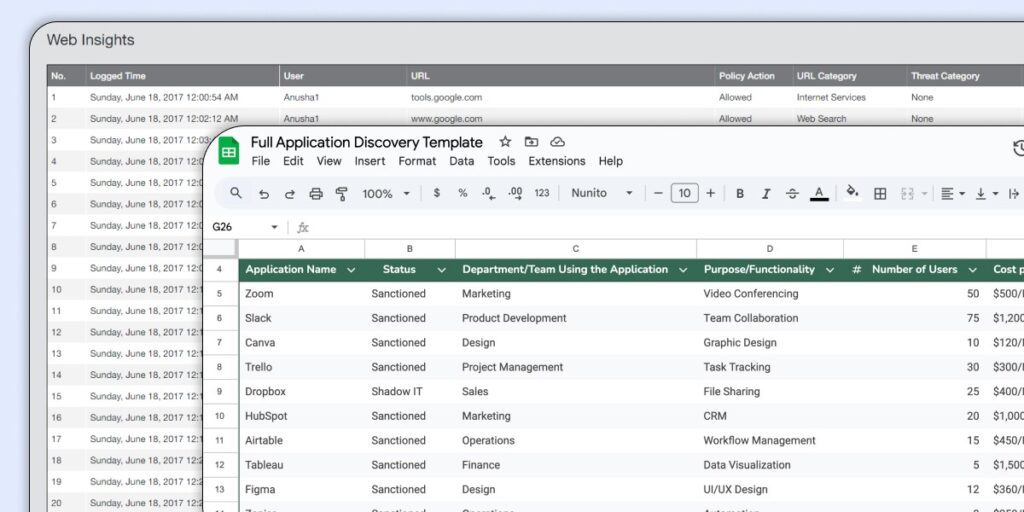Open the text color picker
This screenshot has width=1024, height=512.
coord(819,194)
